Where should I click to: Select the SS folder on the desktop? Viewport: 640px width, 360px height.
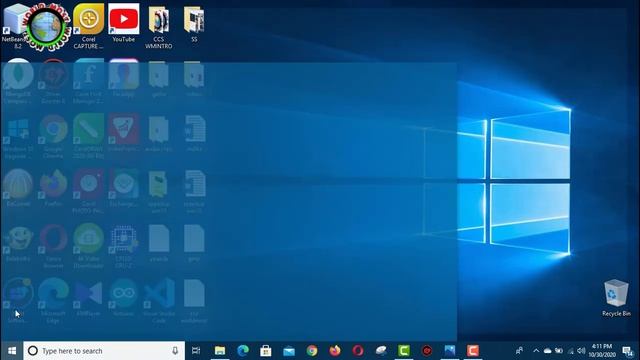tap(194, 23)
